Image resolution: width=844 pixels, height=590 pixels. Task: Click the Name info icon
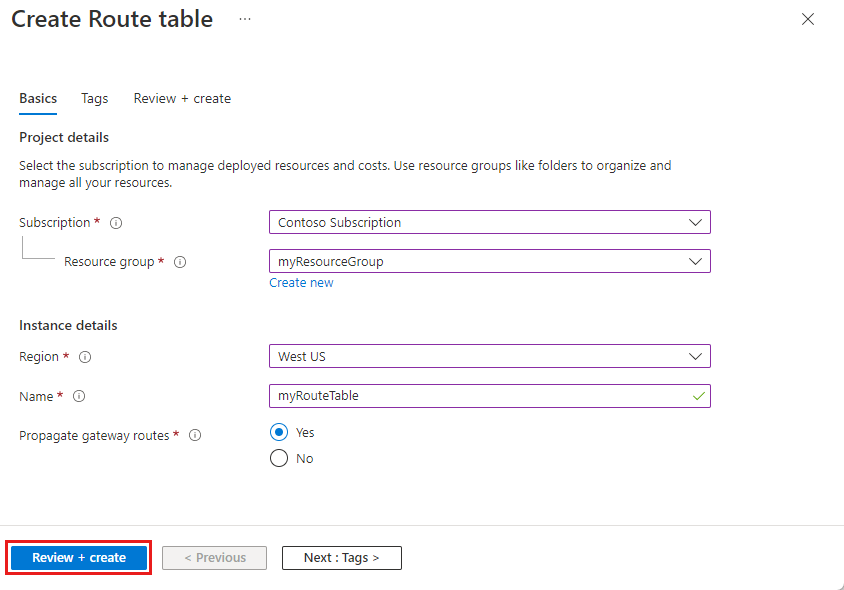point(78,396)
